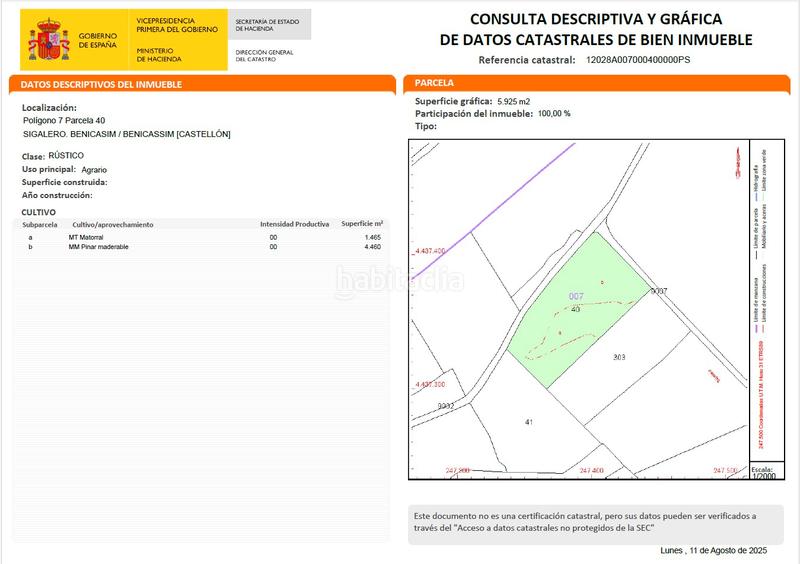Click the Superficie m² column header
The width and height of the screenshot is (800, 564).
(x=362, y=225)
